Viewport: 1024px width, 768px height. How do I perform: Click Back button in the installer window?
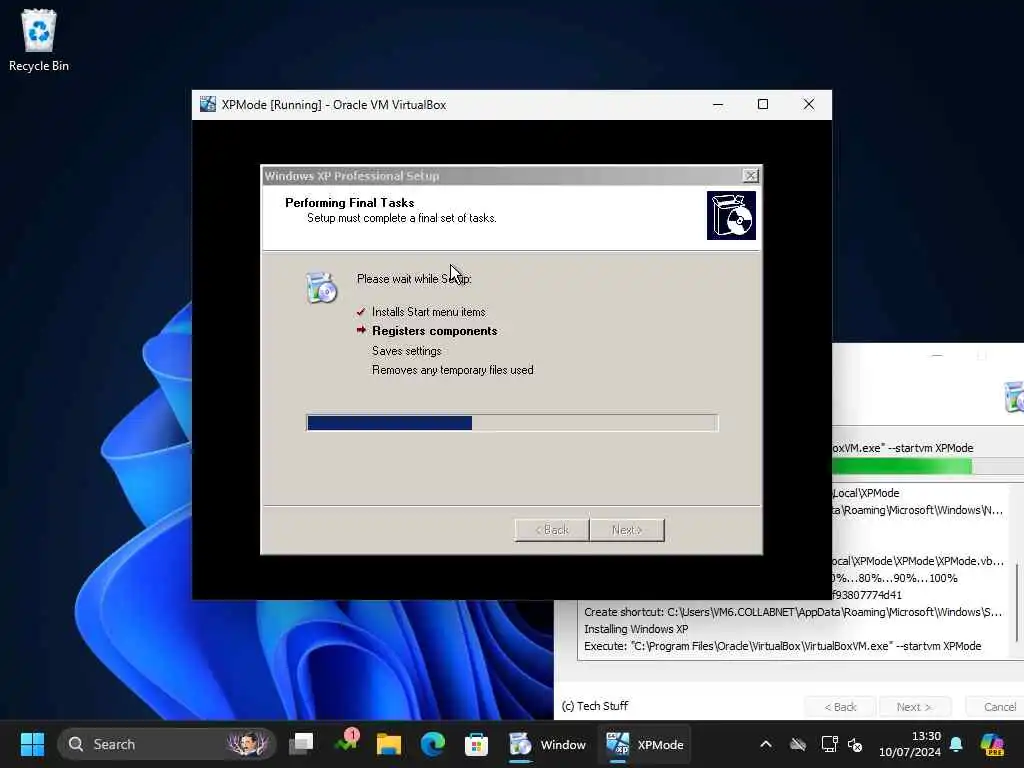tap(840, 707)
